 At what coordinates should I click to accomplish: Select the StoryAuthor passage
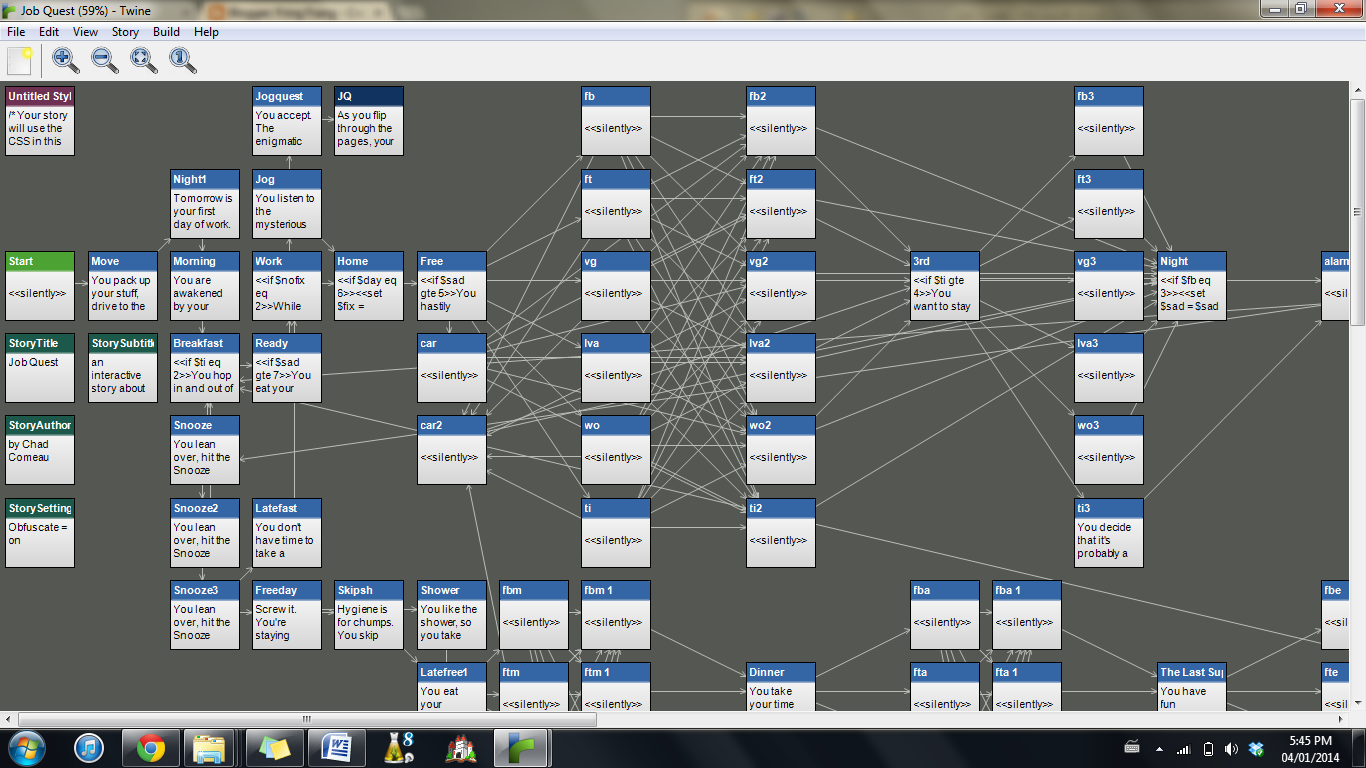pos(40,449)
